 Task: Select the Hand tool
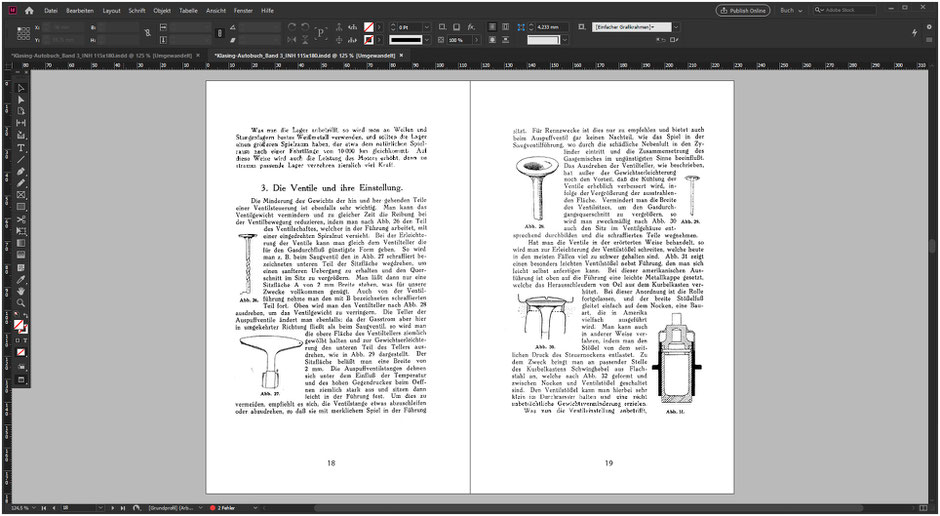(21, 291)
